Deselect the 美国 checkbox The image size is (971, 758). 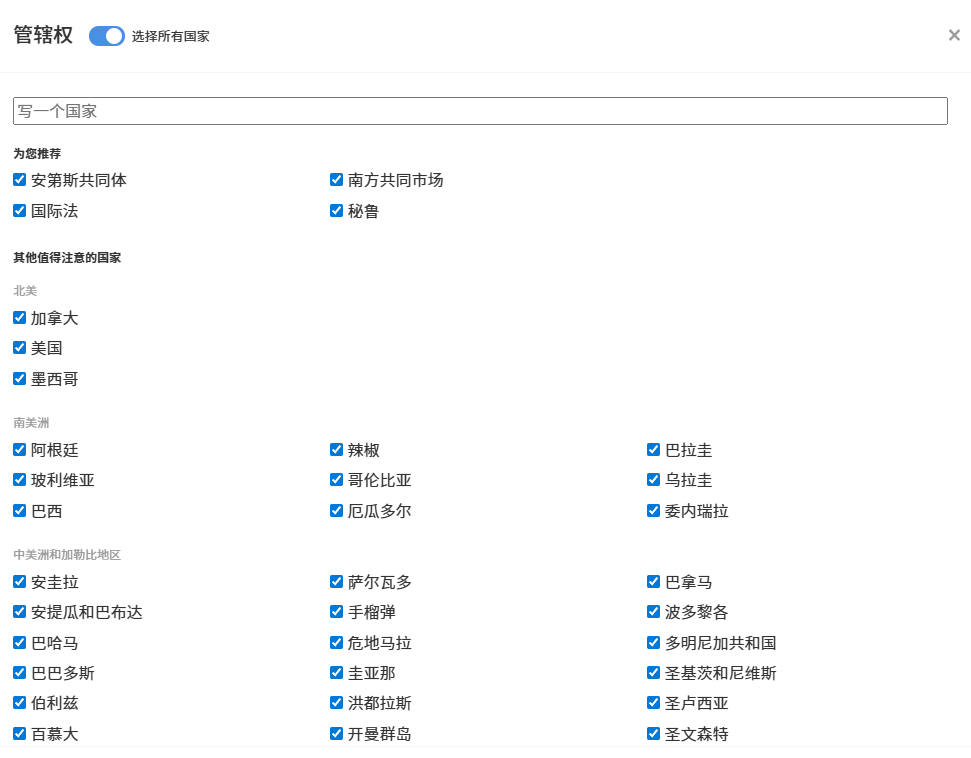tap(20, 348)
